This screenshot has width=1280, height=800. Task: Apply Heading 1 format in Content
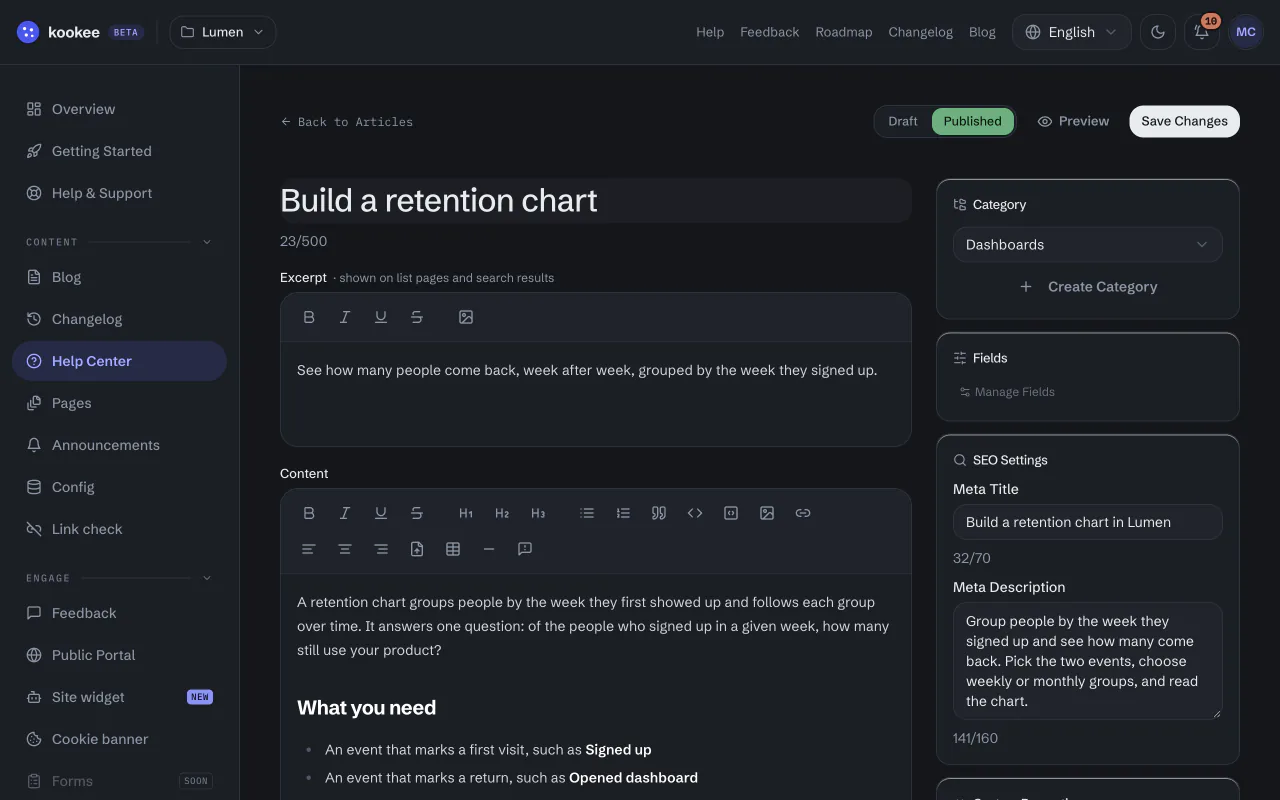point(466,513)
